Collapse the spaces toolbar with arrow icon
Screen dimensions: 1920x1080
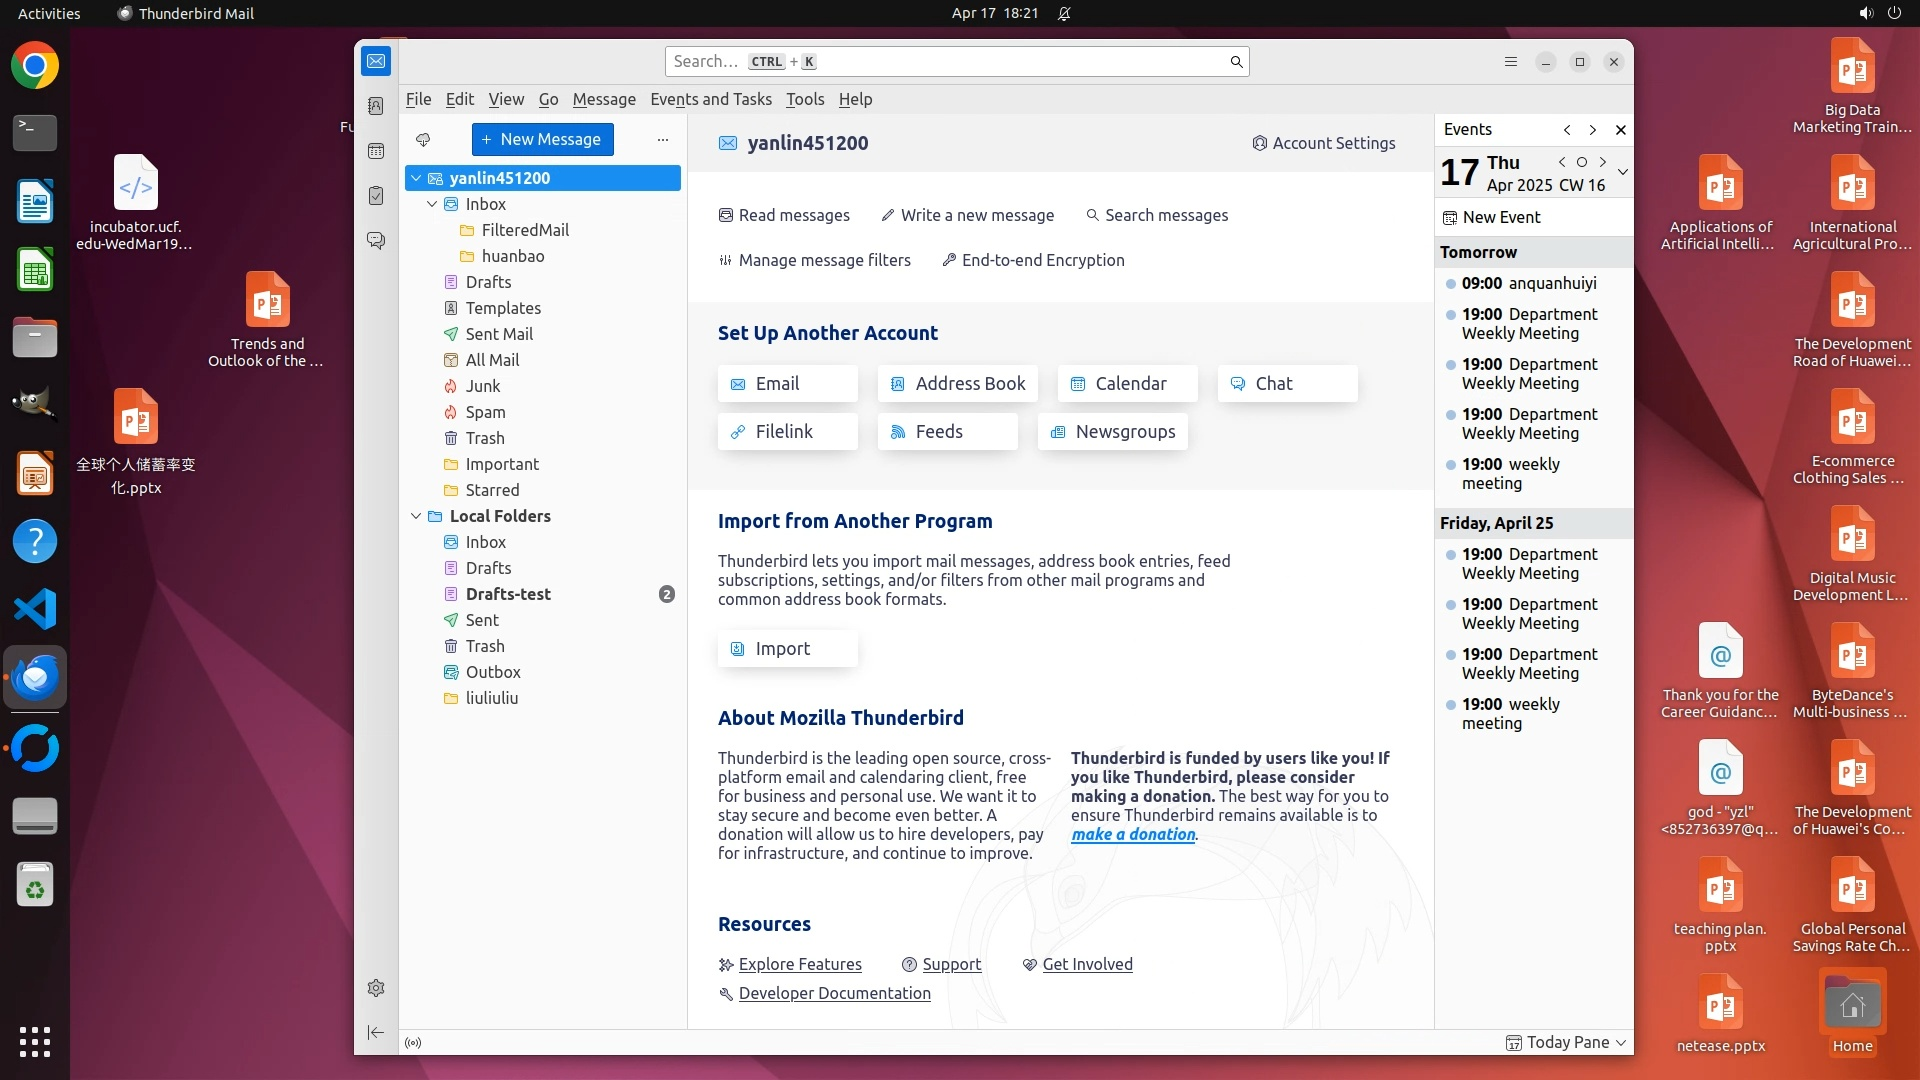(x=376, y=1032)
